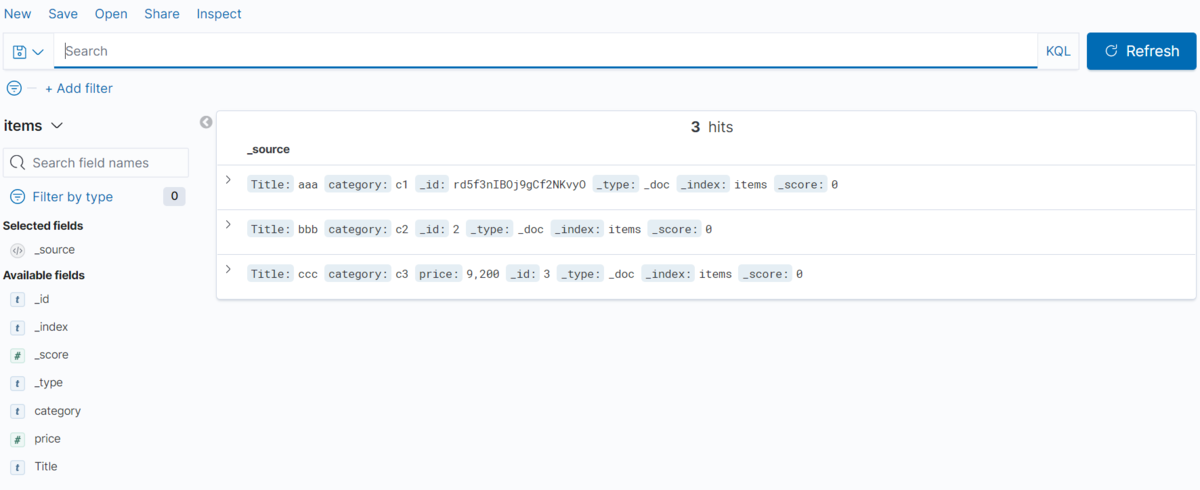
Task: Open the saved queries menu icon
Action: [28, 51]
